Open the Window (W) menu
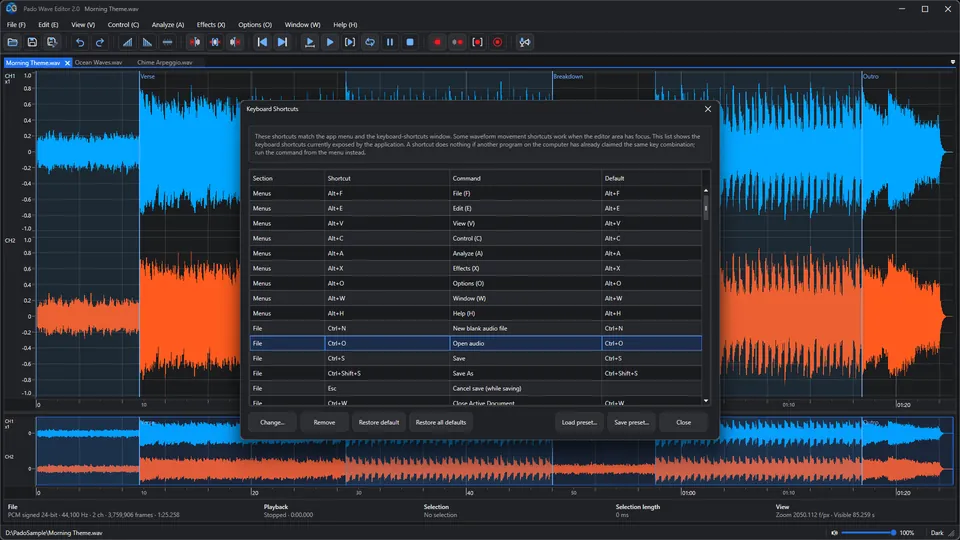The image size is (960, 540). click(x=302, y=24)
